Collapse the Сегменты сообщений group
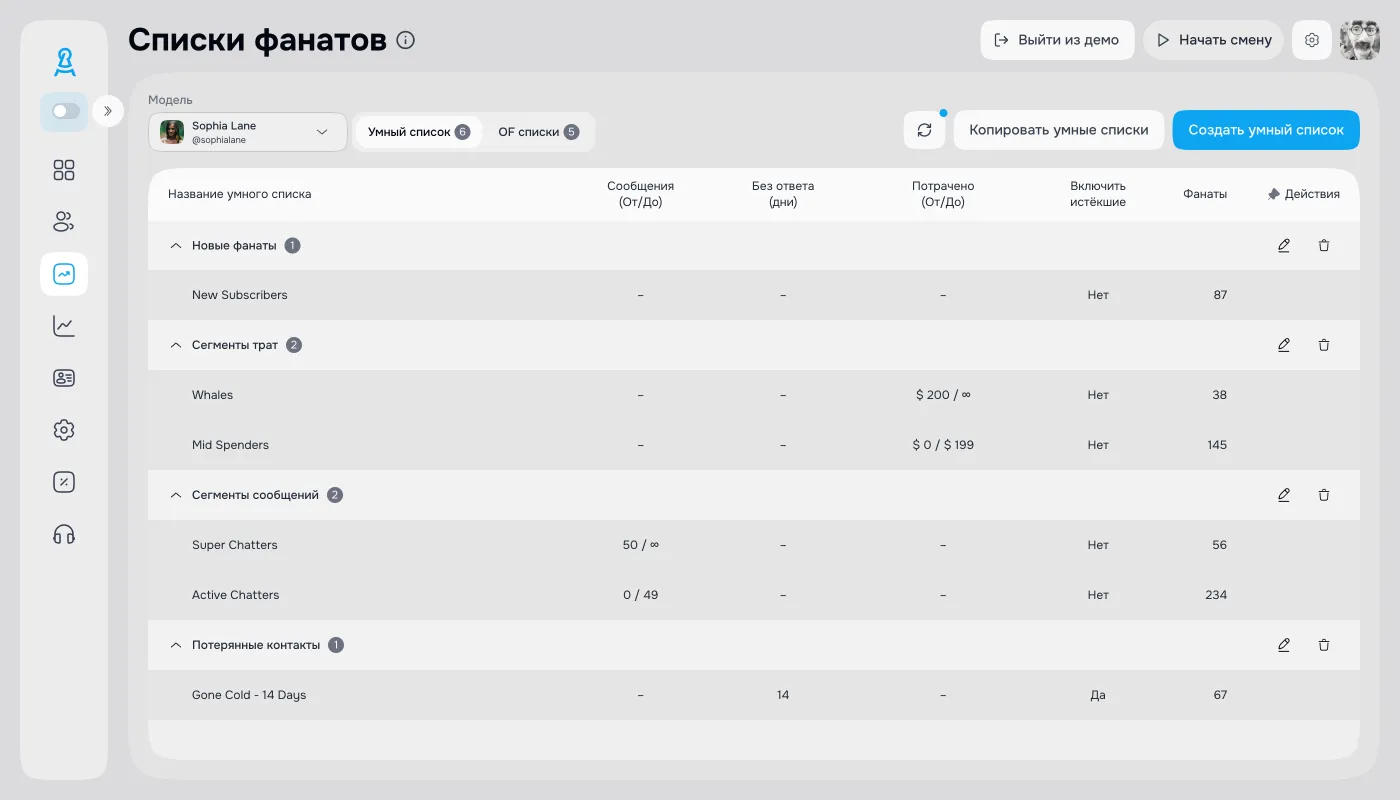The height and width of the screenshot is (800, 1400). tap(176, 495)
